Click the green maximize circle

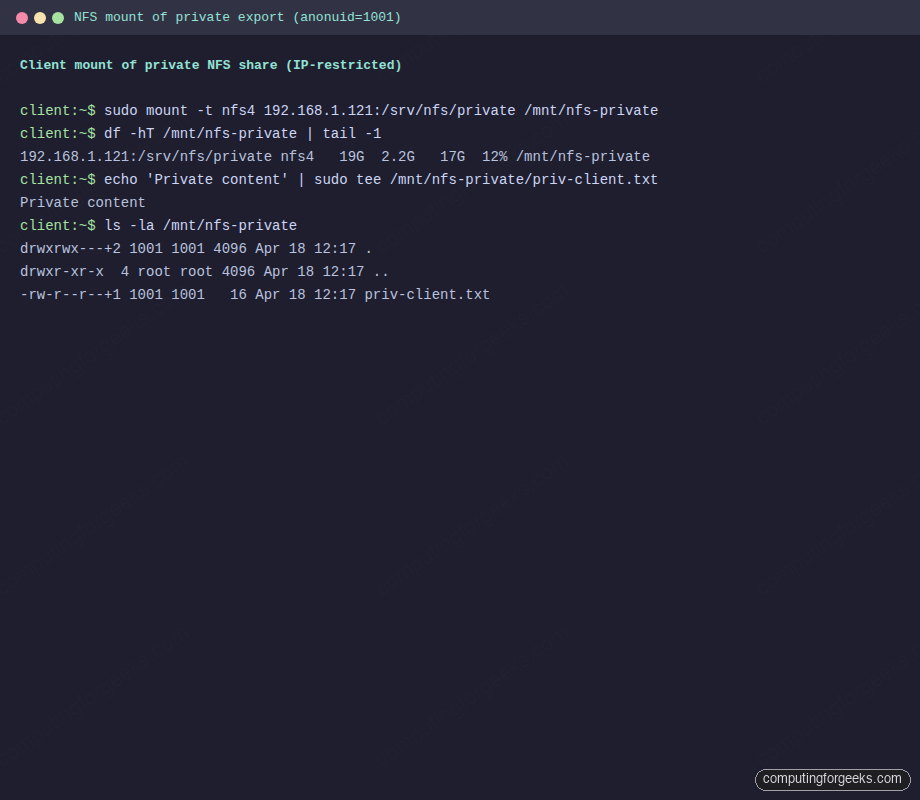tap(58, 17)
